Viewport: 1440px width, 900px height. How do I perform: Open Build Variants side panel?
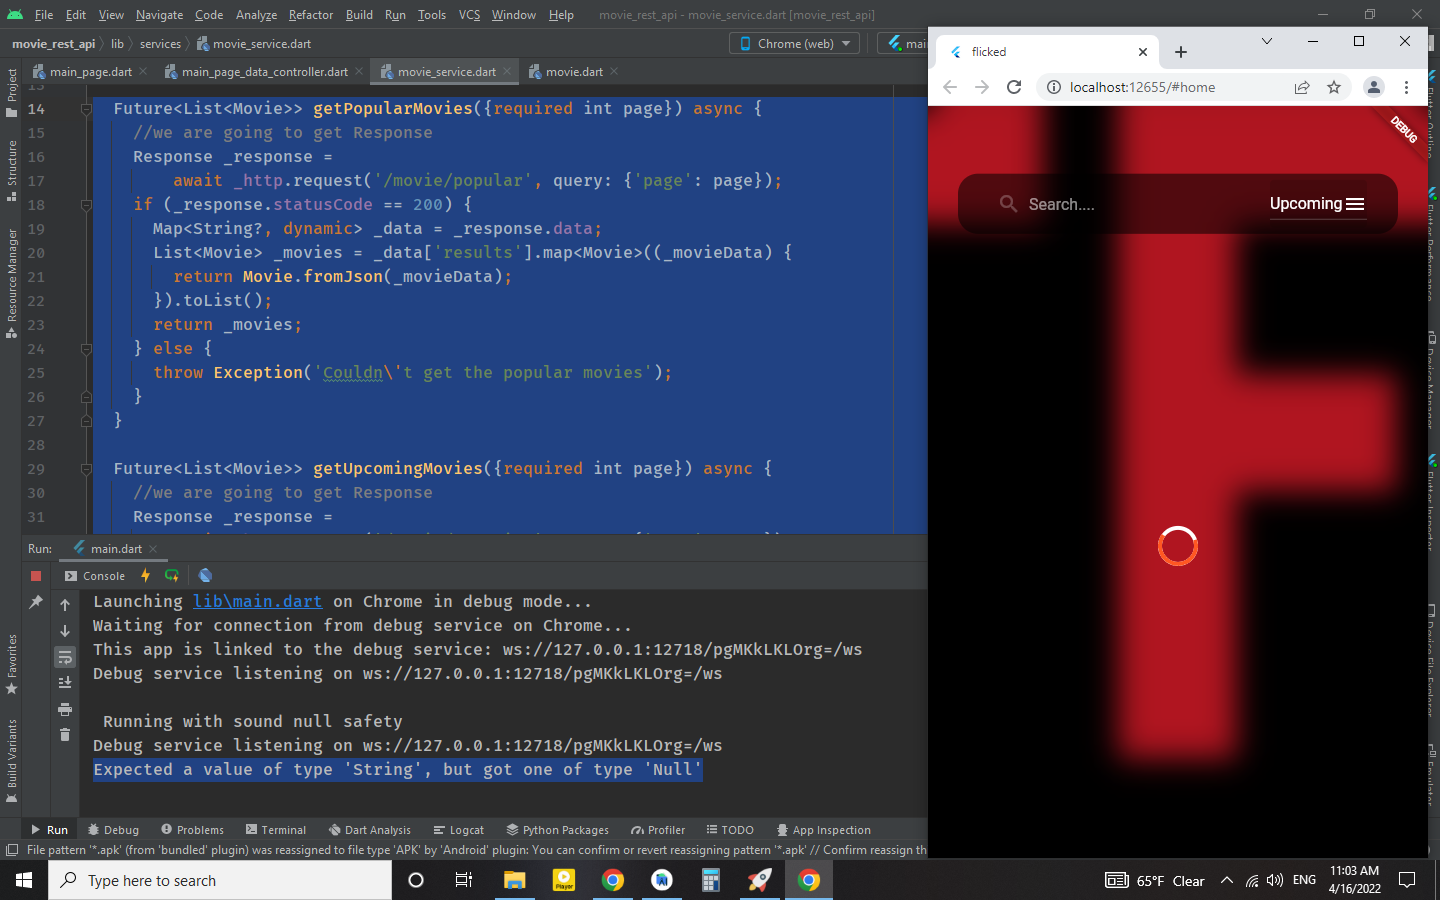(x=12, y=759)
